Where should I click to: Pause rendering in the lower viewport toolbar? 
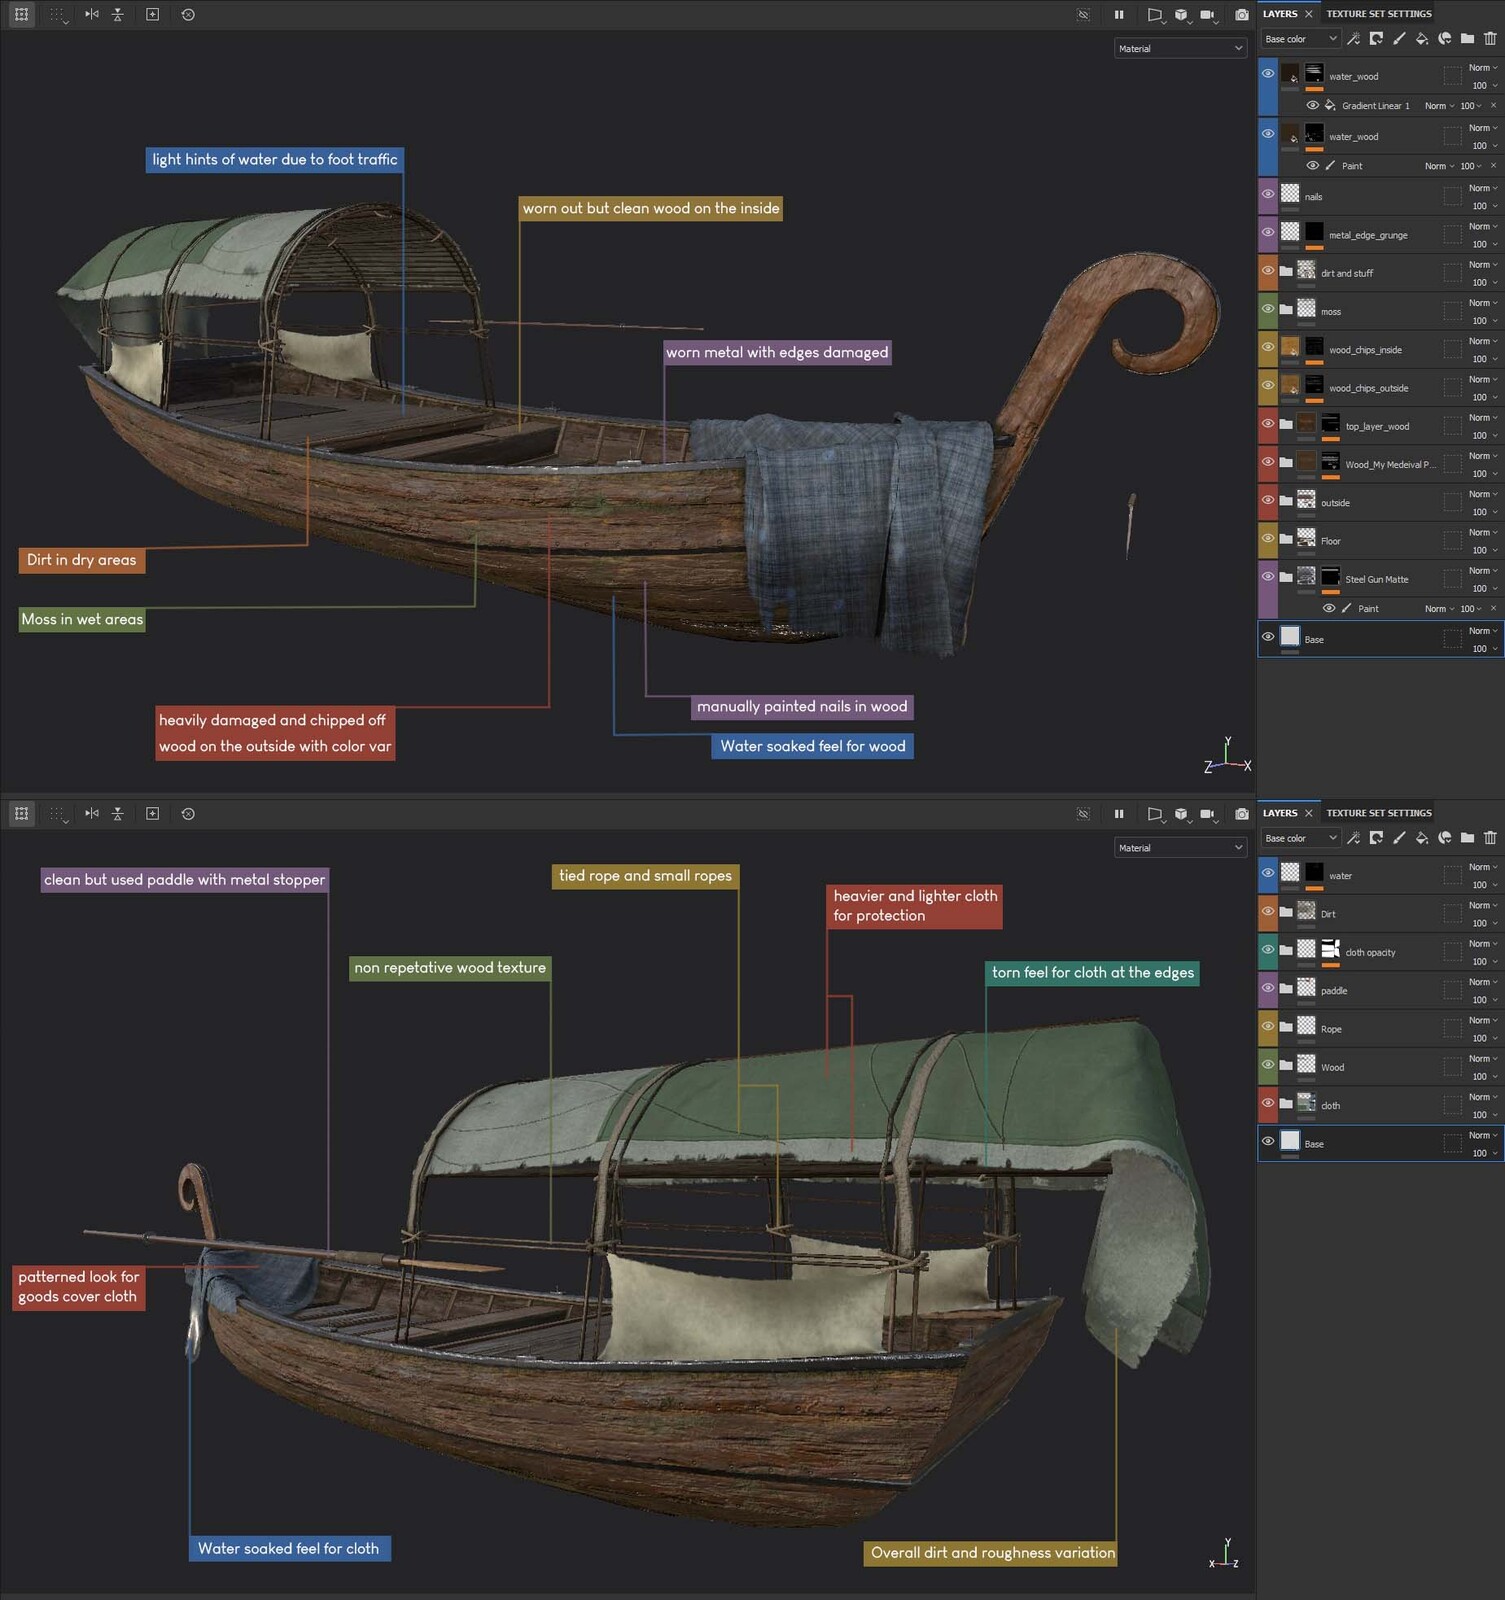tap(1119, 814)
